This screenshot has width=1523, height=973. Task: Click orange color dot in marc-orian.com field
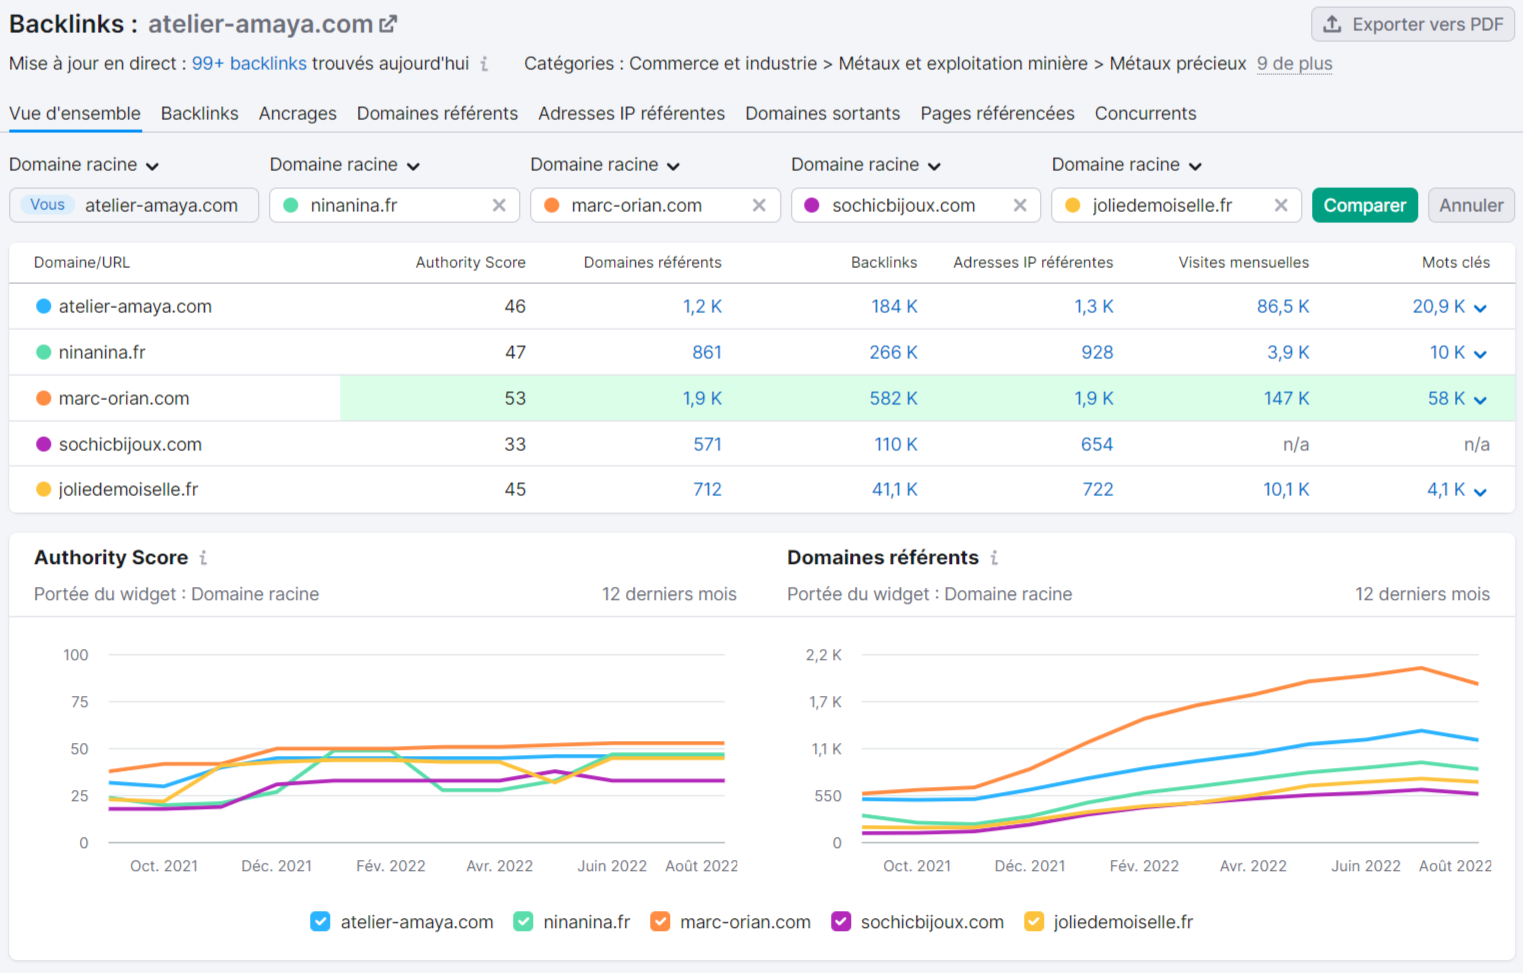(x=552, y=205)
